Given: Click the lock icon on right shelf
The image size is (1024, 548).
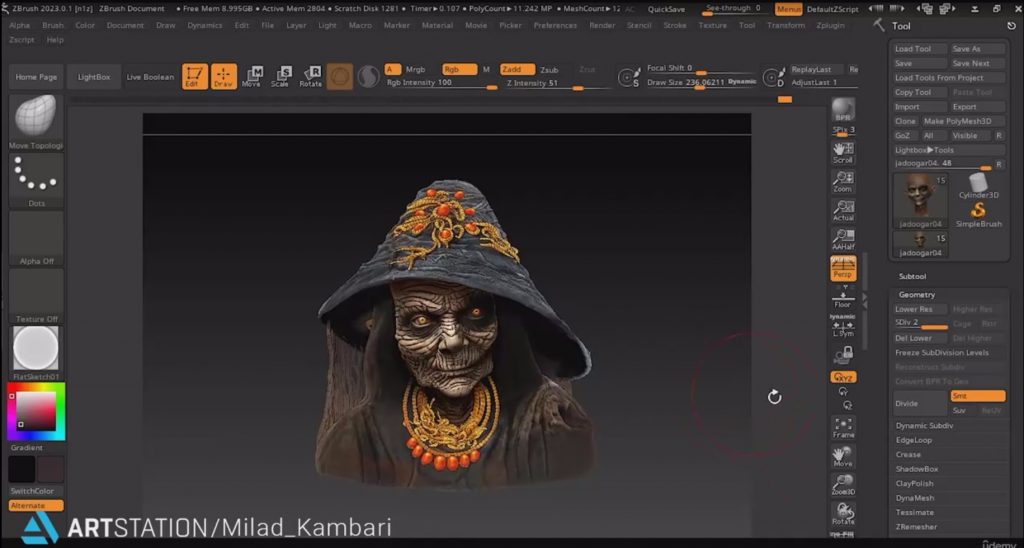Looking at the screenshot, I should click(x=843, y=355).
